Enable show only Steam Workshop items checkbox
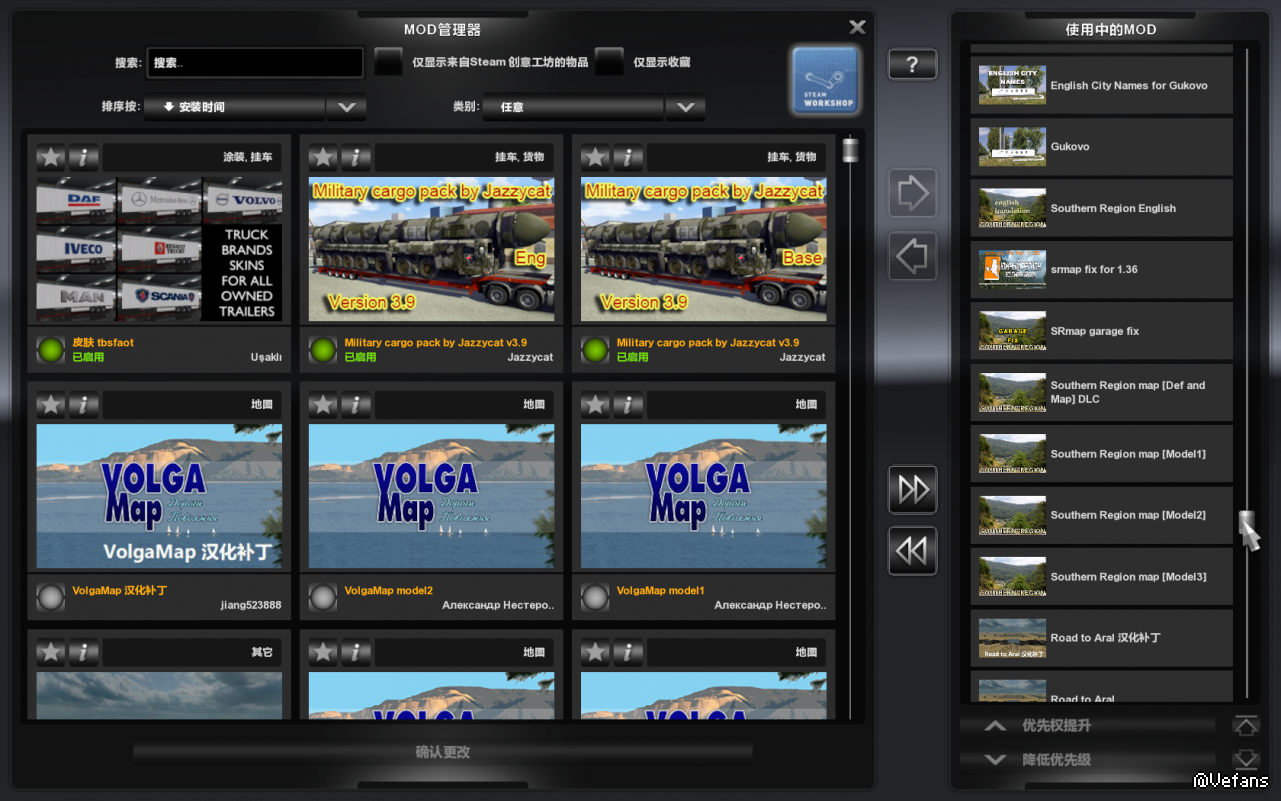Screen dimensions: 1281x801 coord(388,62)
